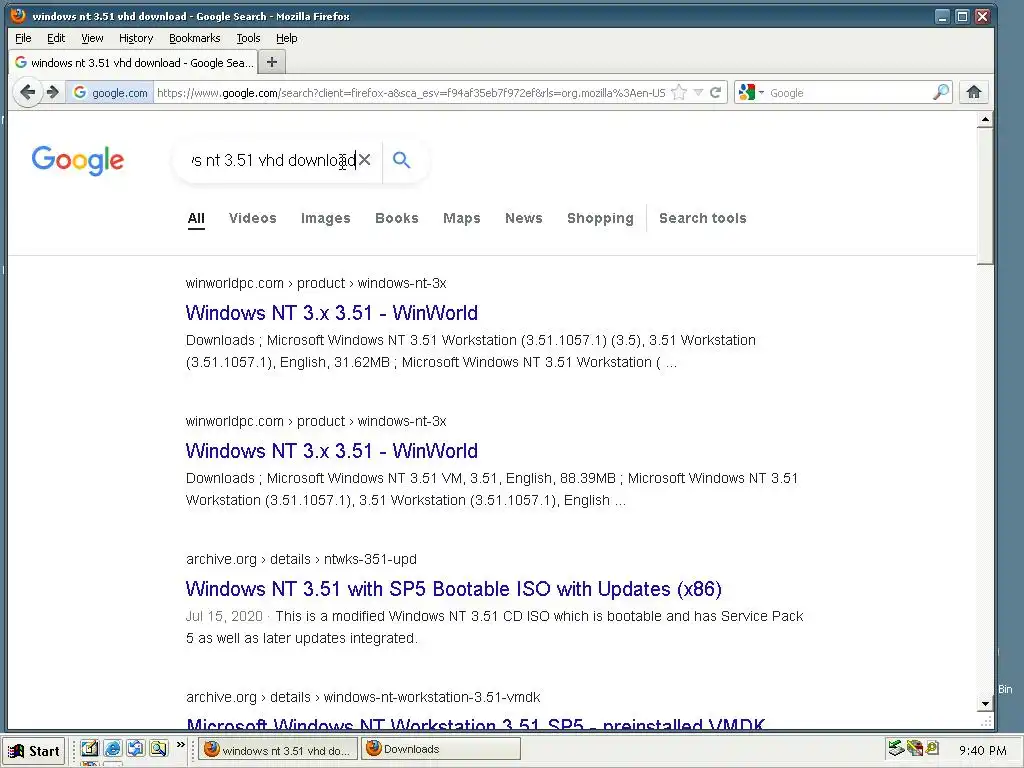Open the Tools menu
Screen dimensions: 1024x768
coord(248,38)
